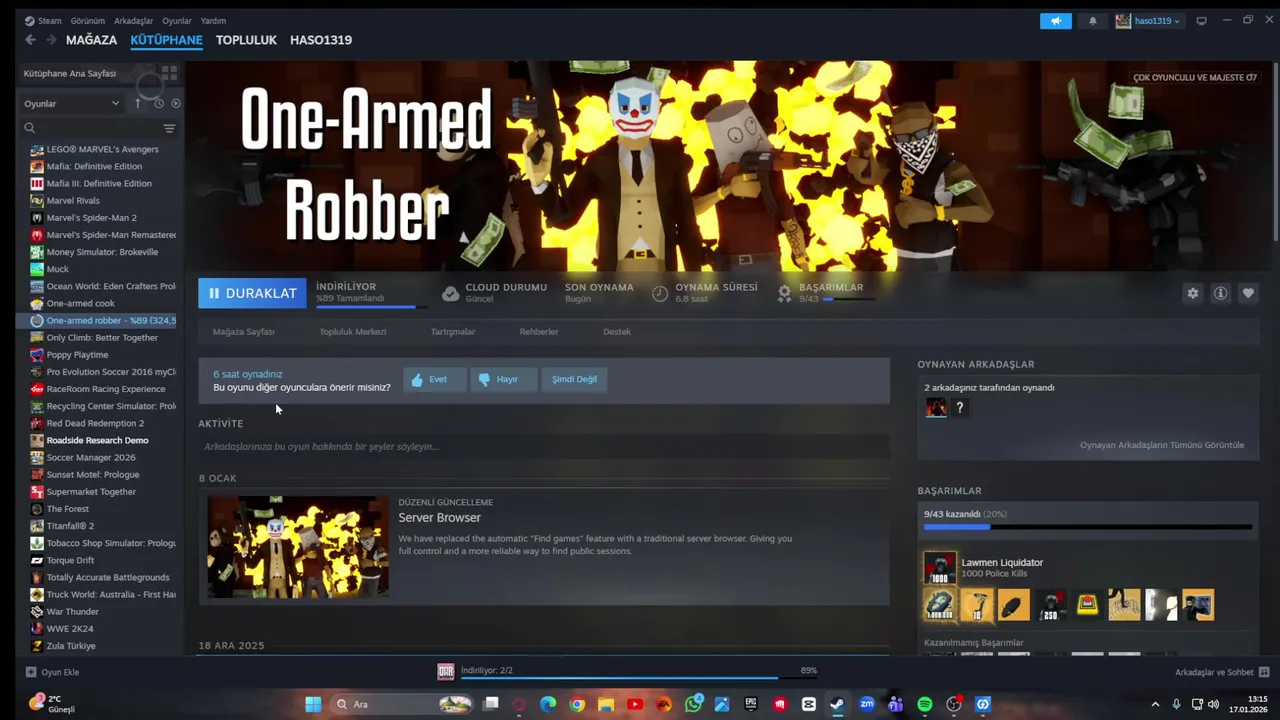1280x720 pixels.
Task: Open the Steam menu
Action: click(43, 20)
